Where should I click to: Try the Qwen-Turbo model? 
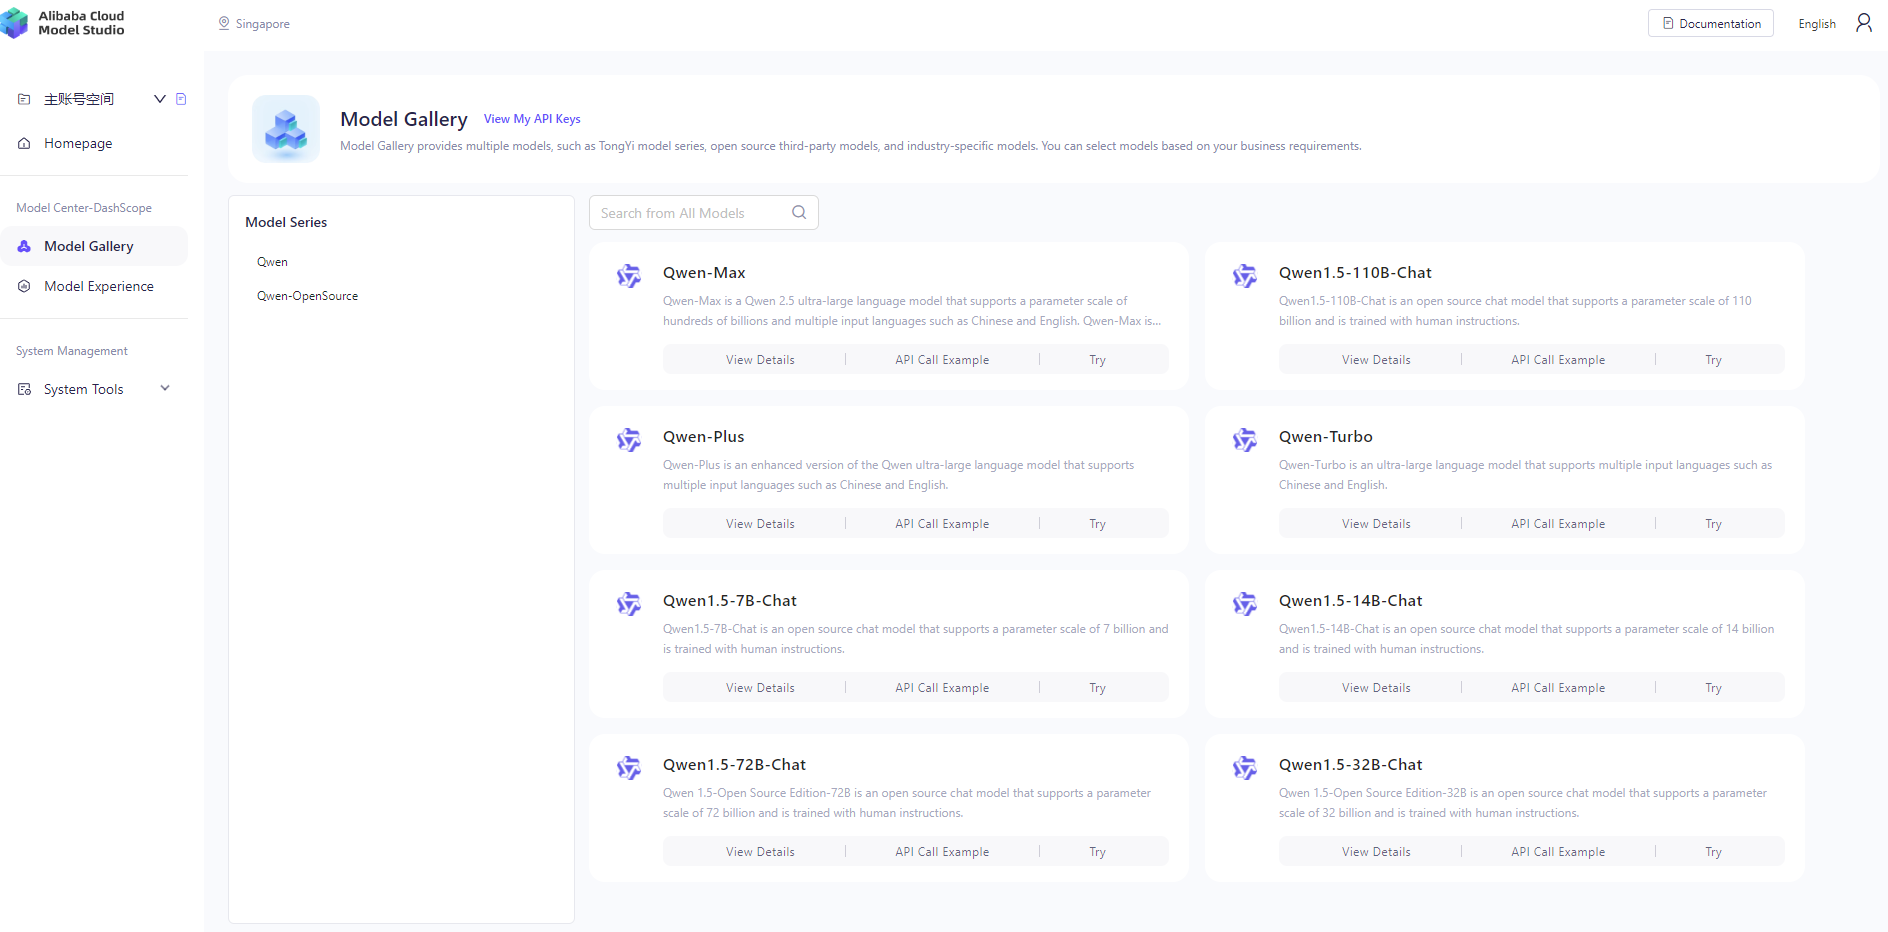pyautogui.click(x=1713, y=524)
